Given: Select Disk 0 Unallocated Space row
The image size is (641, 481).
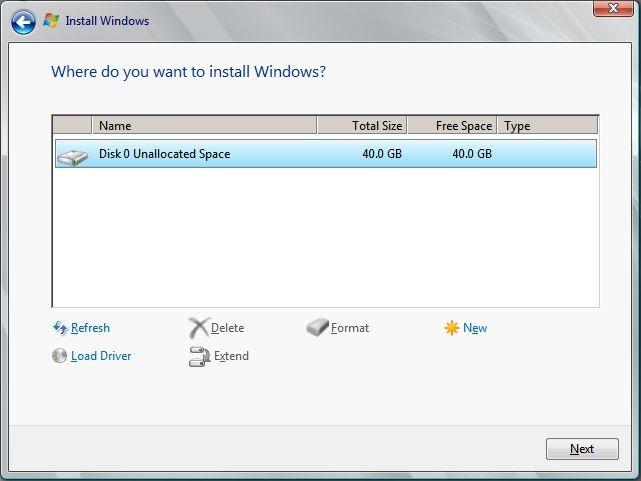Looking at the screenshot, I should point(326,154).
